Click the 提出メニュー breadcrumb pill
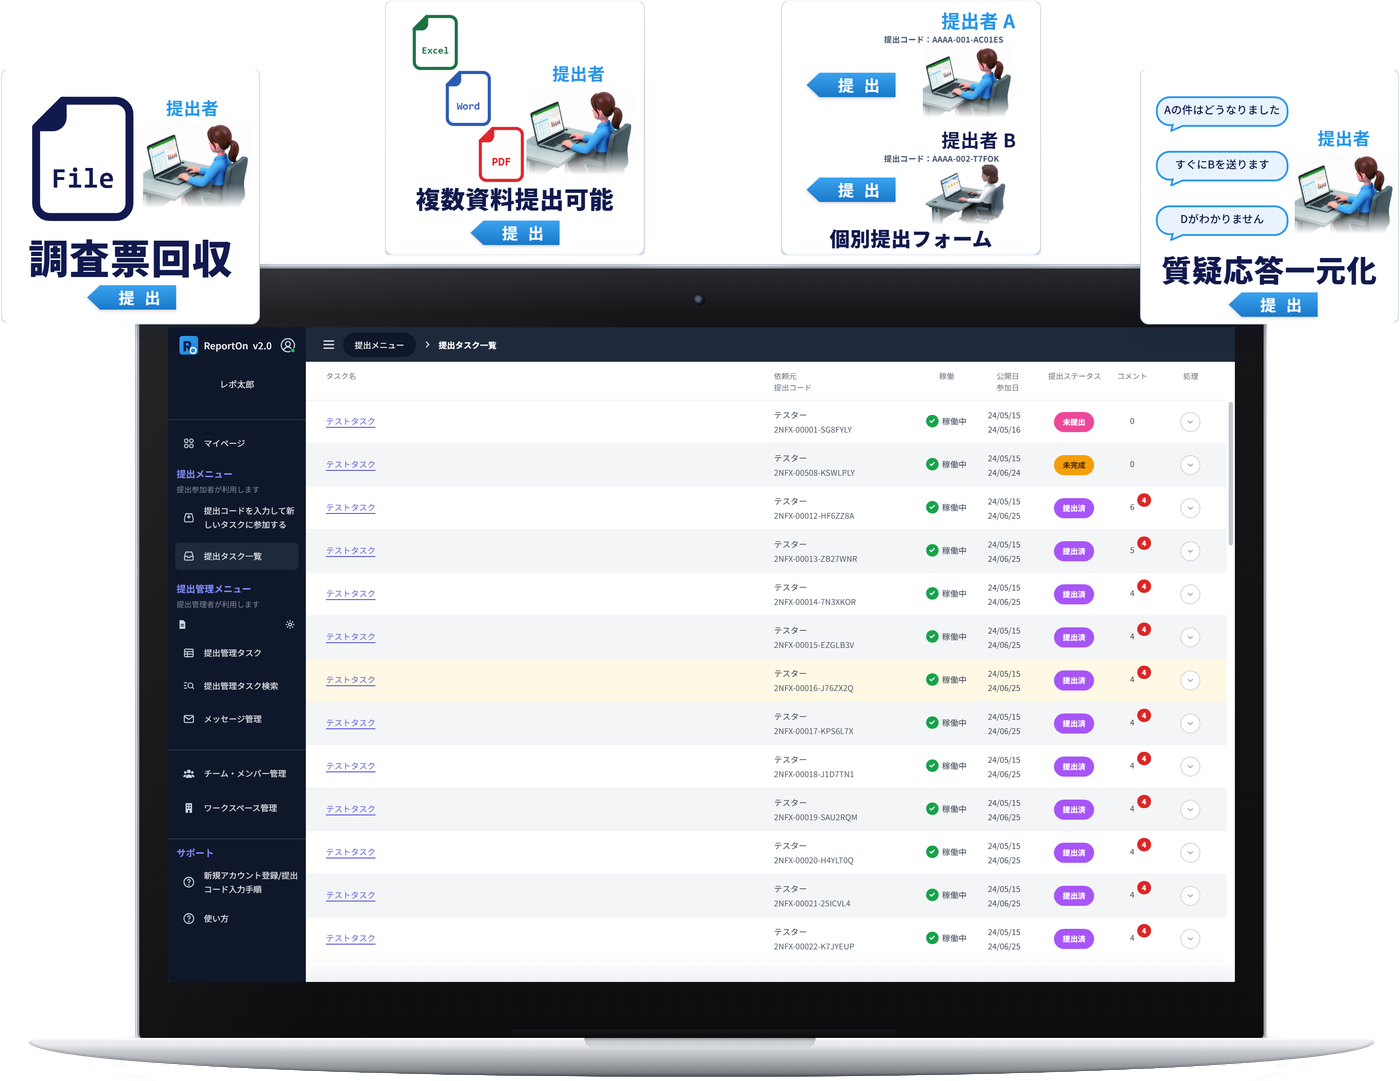This screenshot has height=1081, width=1400. click(379, 345)
